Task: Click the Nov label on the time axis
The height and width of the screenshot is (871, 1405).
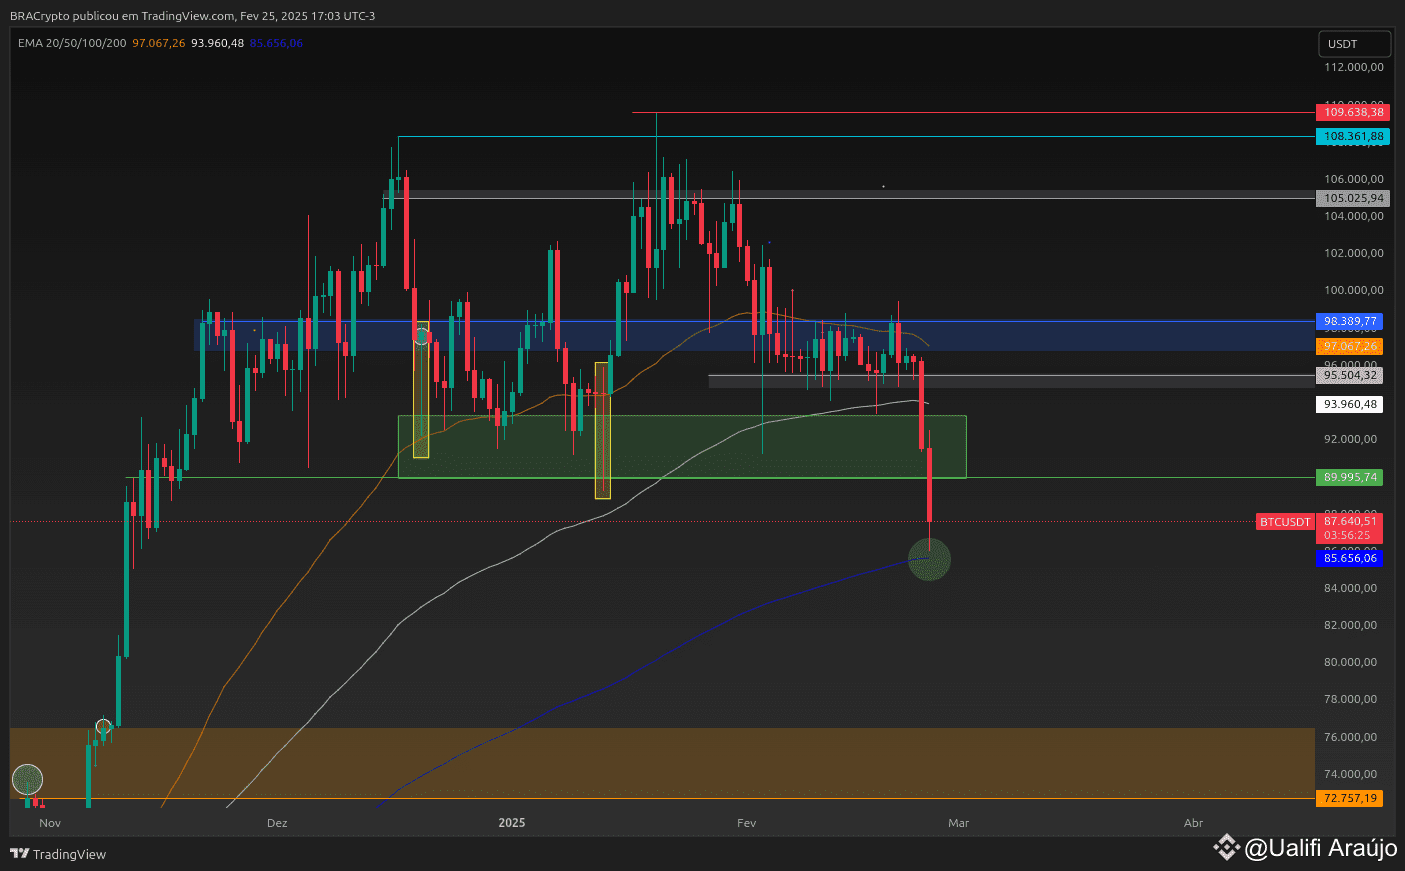Action: coord(50,823)
